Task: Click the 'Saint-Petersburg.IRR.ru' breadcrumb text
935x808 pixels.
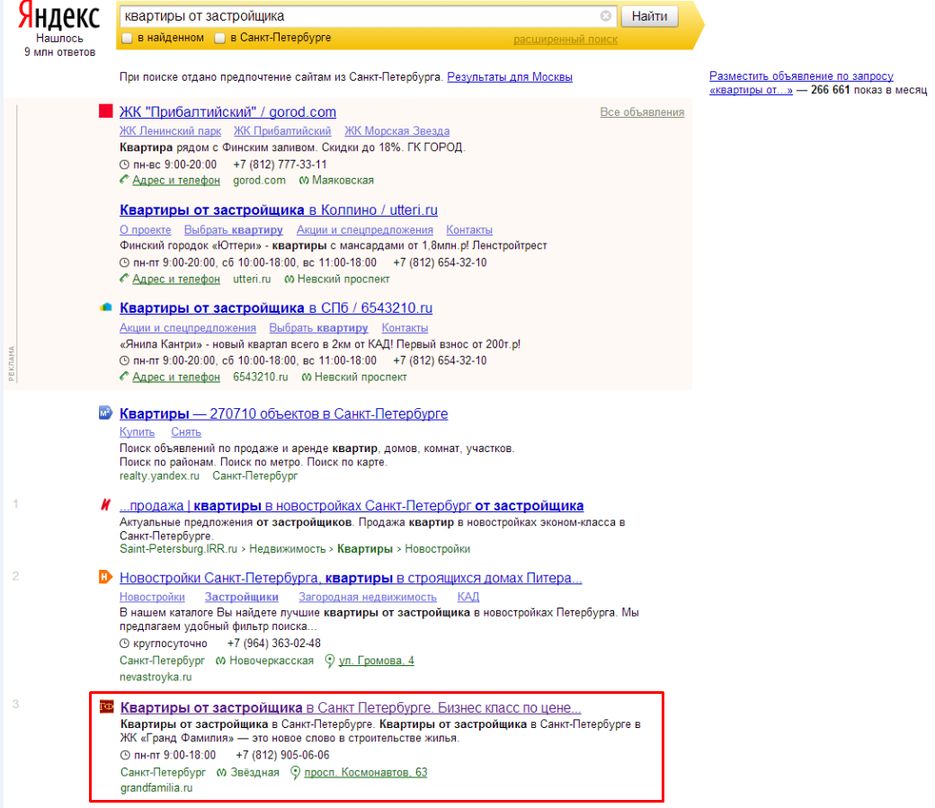Action: coord(178,549)
